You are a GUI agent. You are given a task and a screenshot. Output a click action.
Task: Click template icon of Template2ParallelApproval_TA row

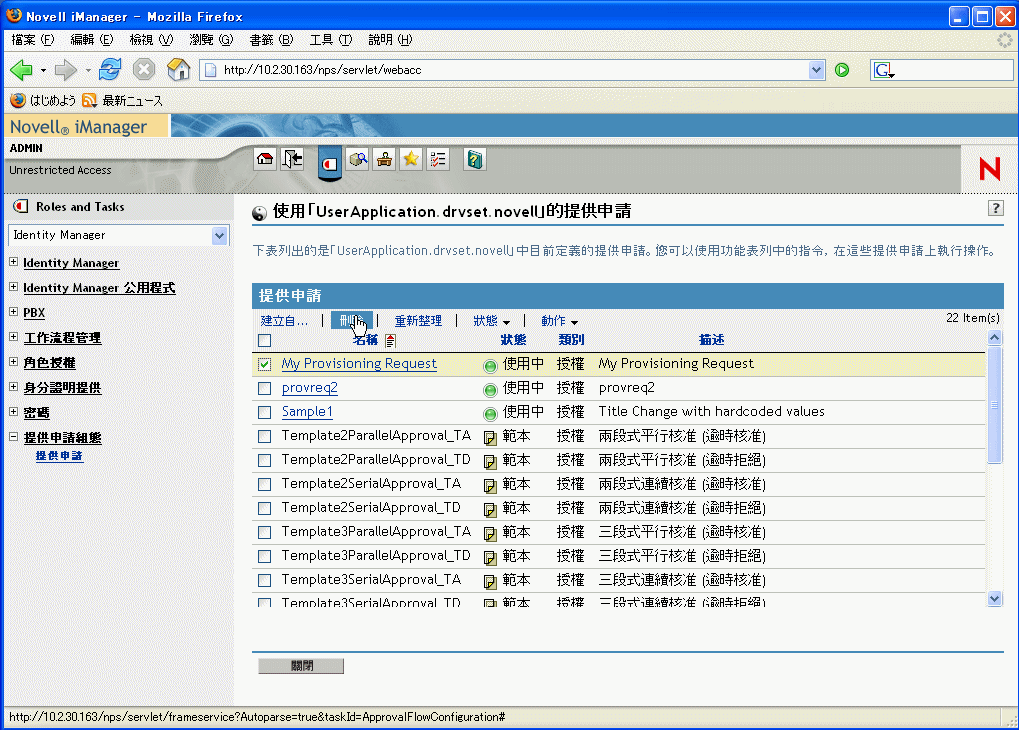pos(490,437)
